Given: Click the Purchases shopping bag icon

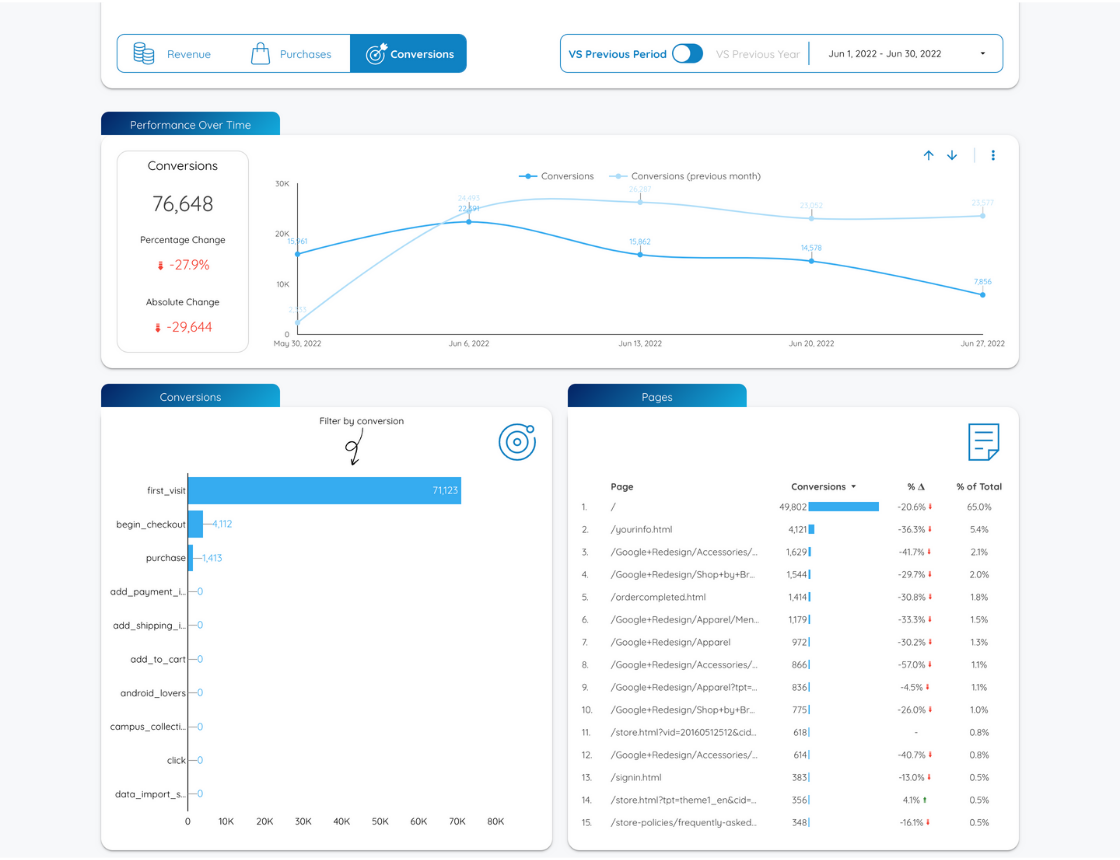Looking at the screenshot, I should [260, 54].
